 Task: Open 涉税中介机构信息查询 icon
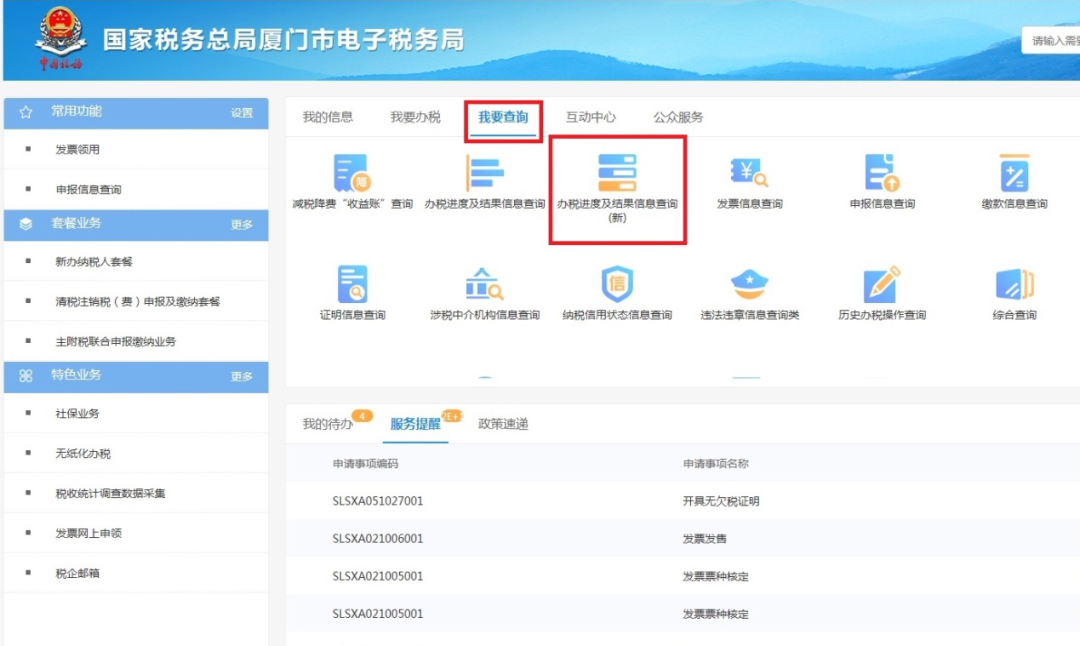coord(484,284)
